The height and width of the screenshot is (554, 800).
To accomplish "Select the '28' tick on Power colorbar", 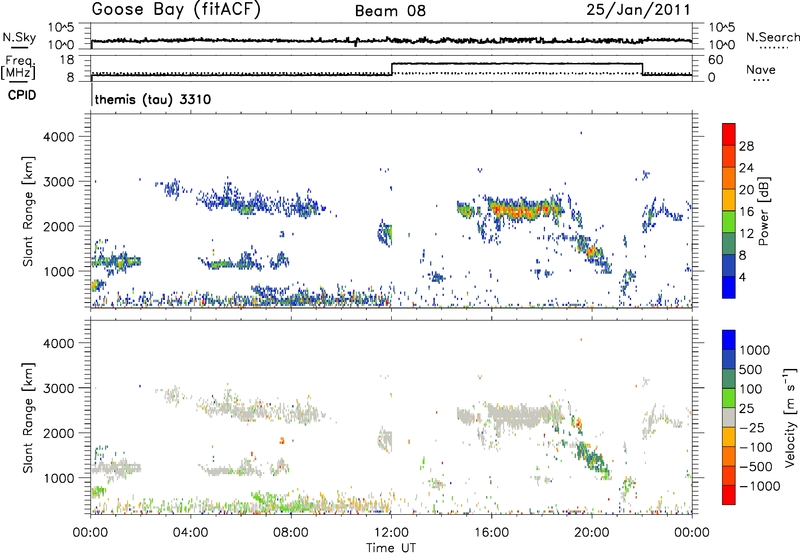I will (x=746, y=146).
